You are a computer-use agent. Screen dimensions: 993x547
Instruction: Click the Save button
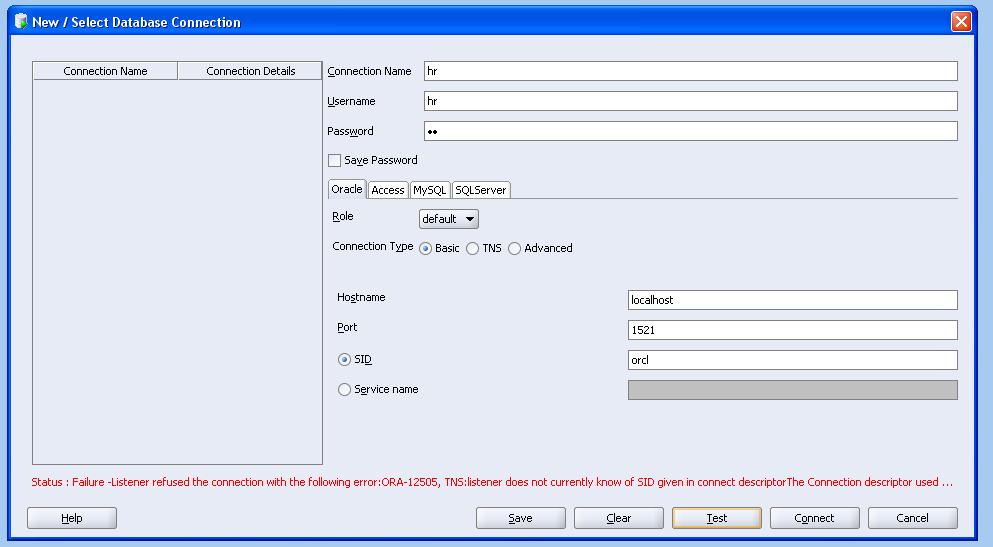point(521,518)
